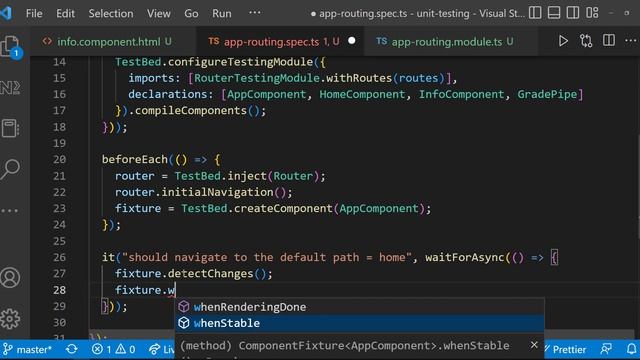Viewport: 640px width, 360px height.
Task: Close the suggestion details popup
Action: click(x=534, y=345)
